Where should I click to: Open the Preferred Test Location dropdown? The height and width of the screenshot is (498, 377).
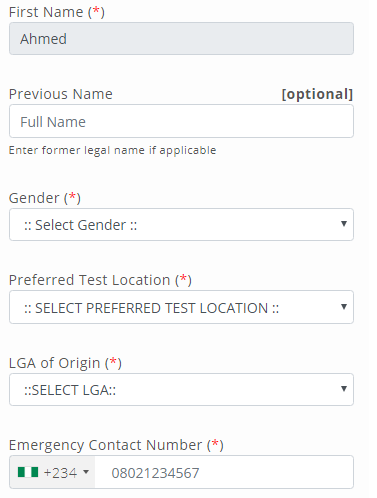point(181,307)
